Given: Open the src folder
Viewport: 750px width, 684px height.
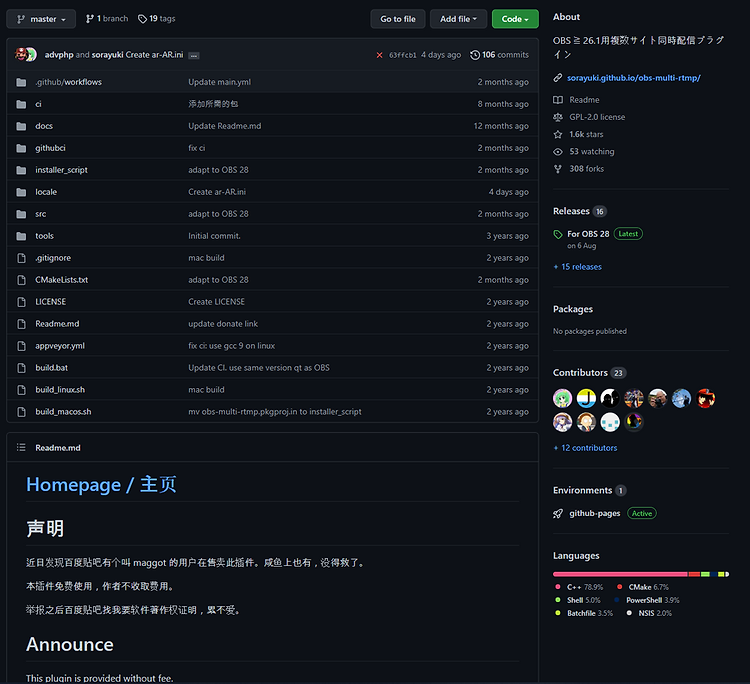Looking at the screenshot, I should click(41, 214).
